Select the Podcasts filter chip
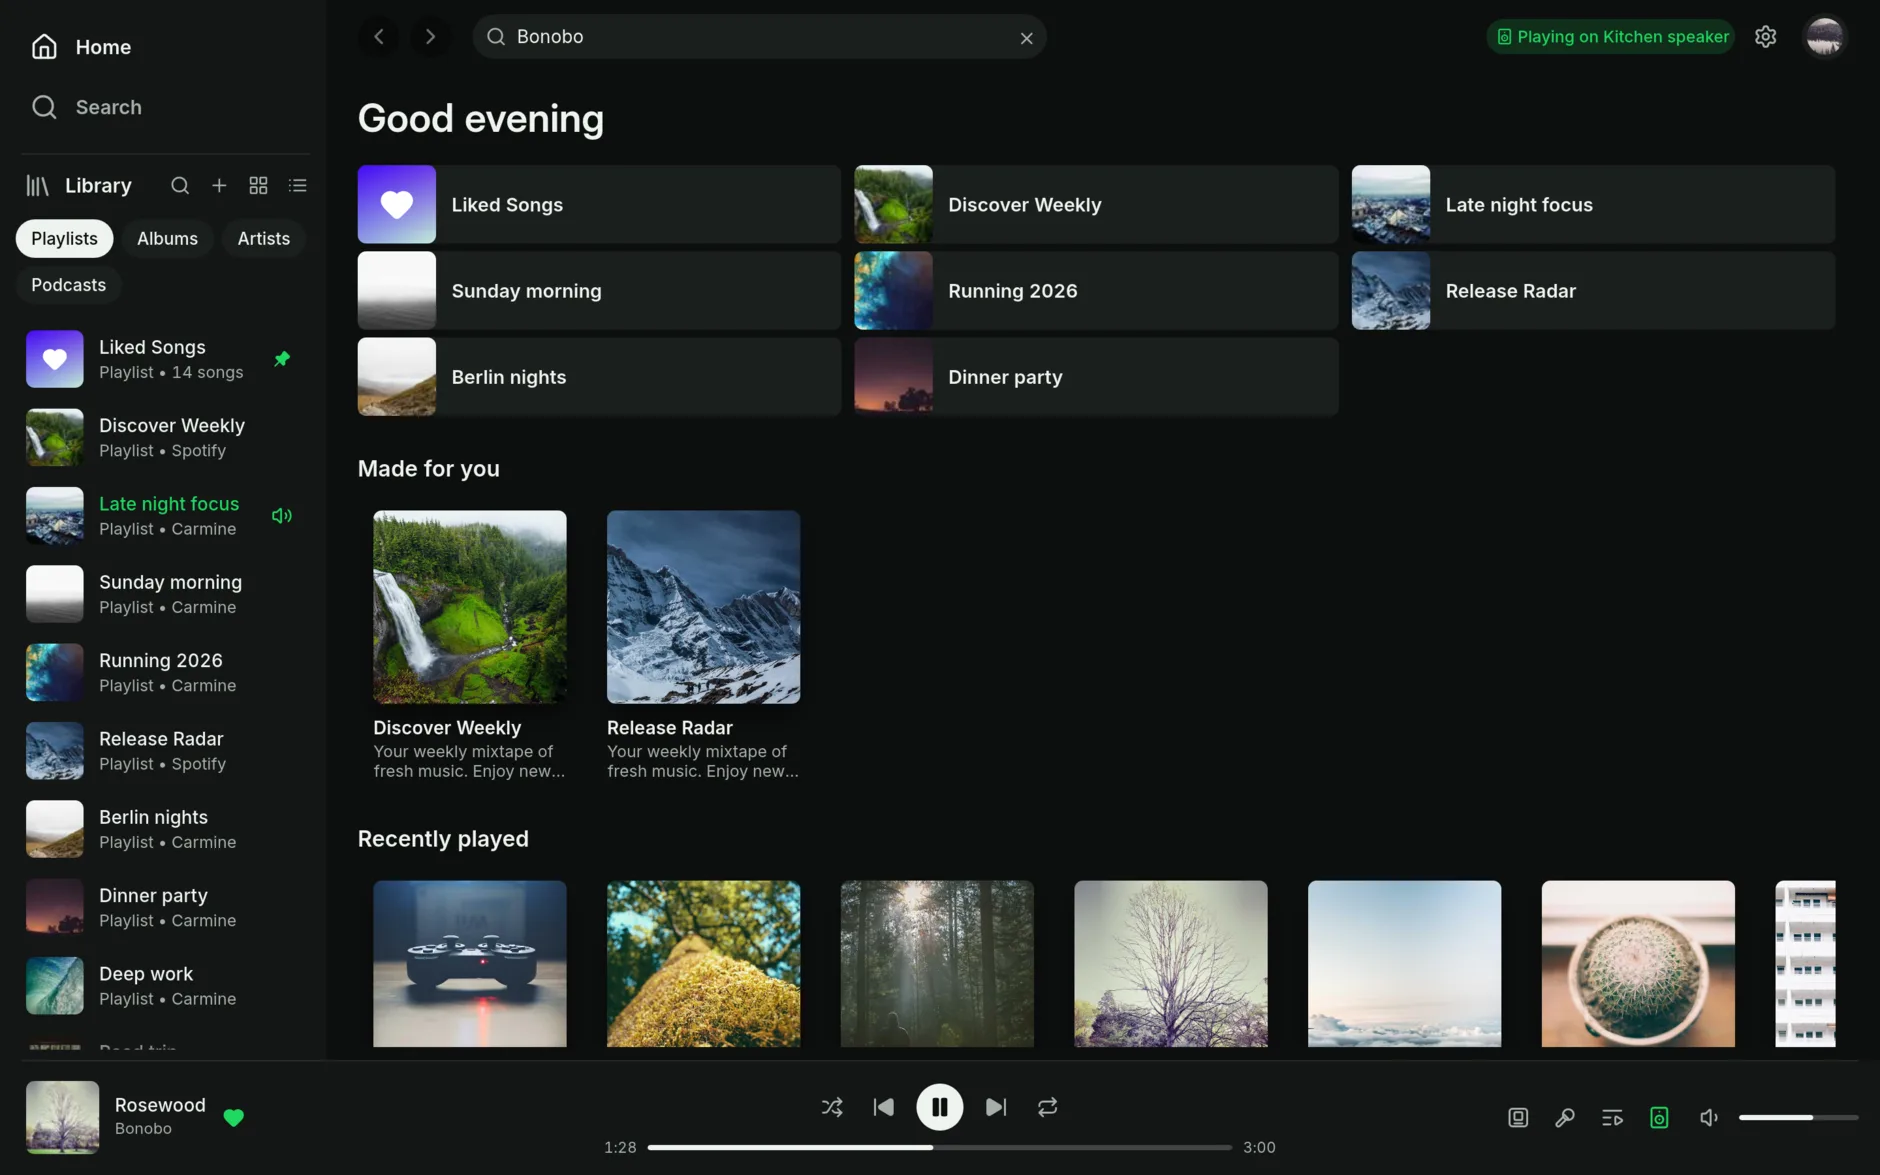Image resolution: width=1880 pixels, height=1175 pixels. point(68,285)
